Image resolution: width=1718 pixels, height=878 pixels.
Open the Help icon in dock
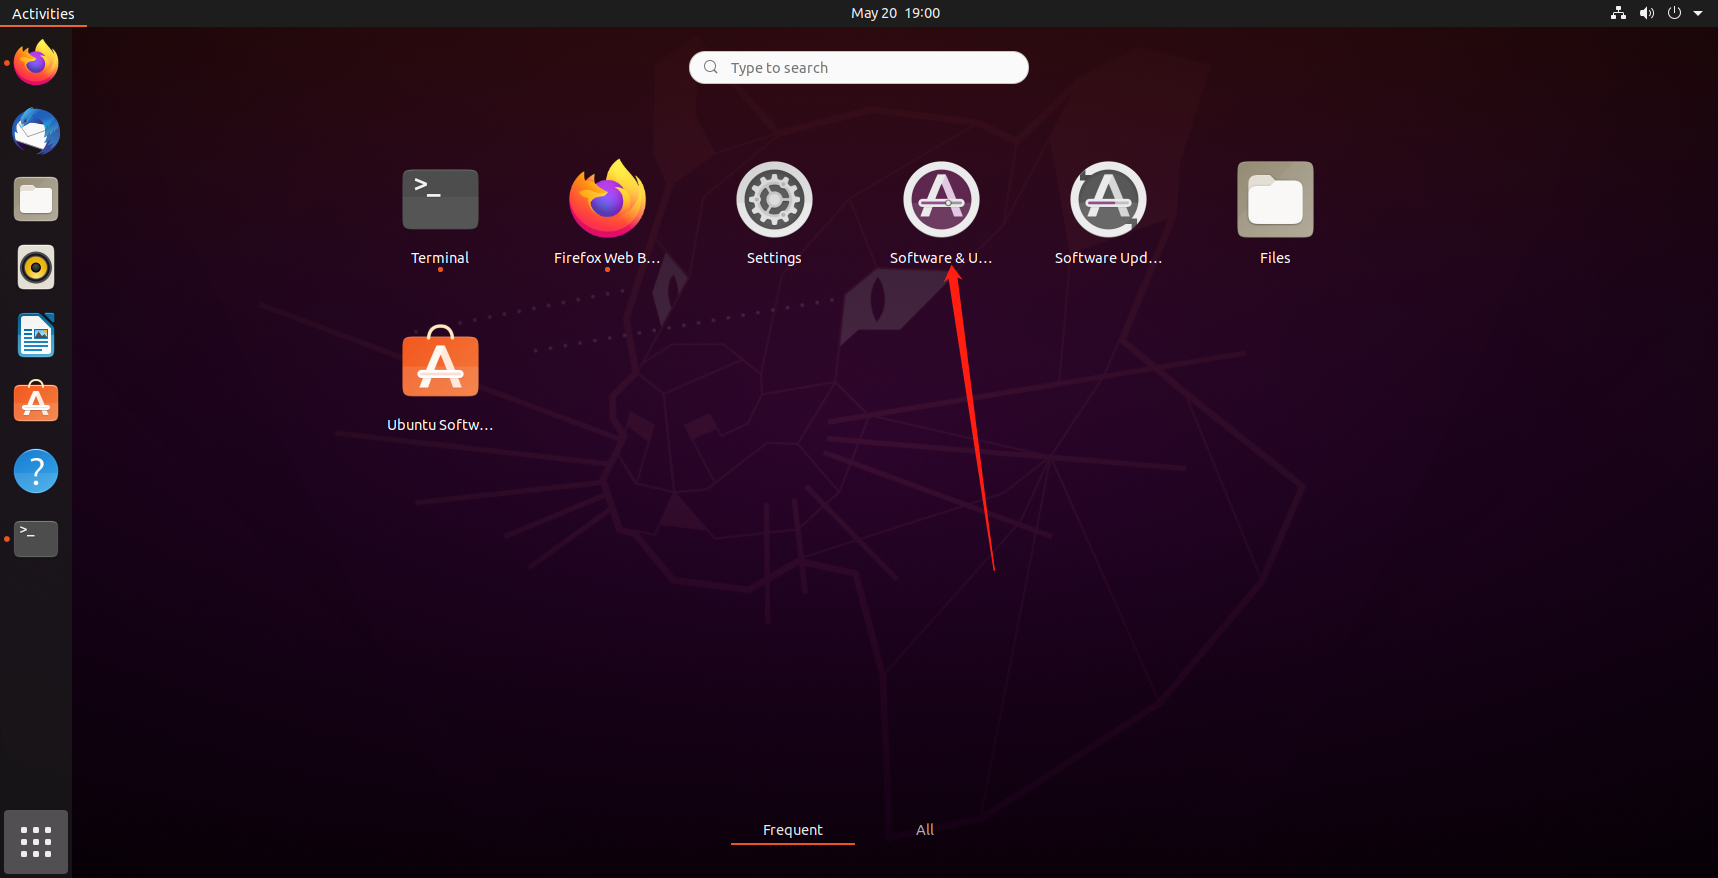36,471
